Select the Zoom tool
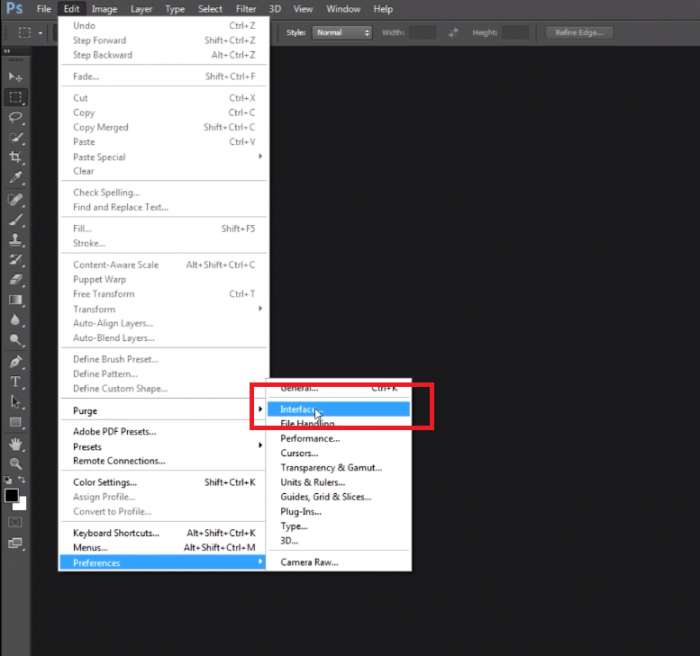700x656 pixels. [x=15, y=464]
